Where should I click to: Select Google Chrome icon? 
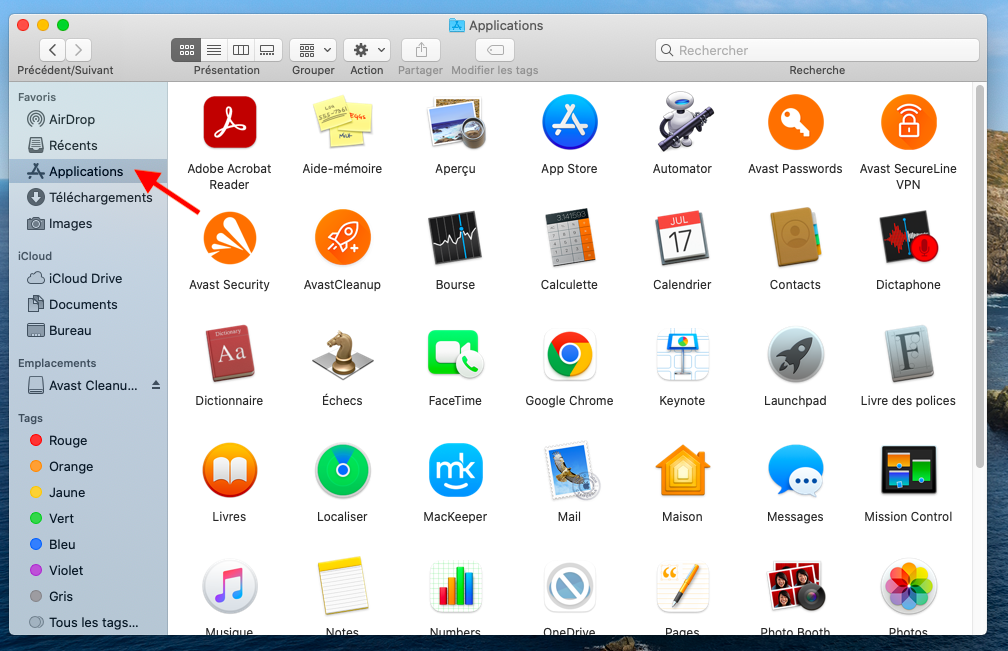tap(570, 354)
